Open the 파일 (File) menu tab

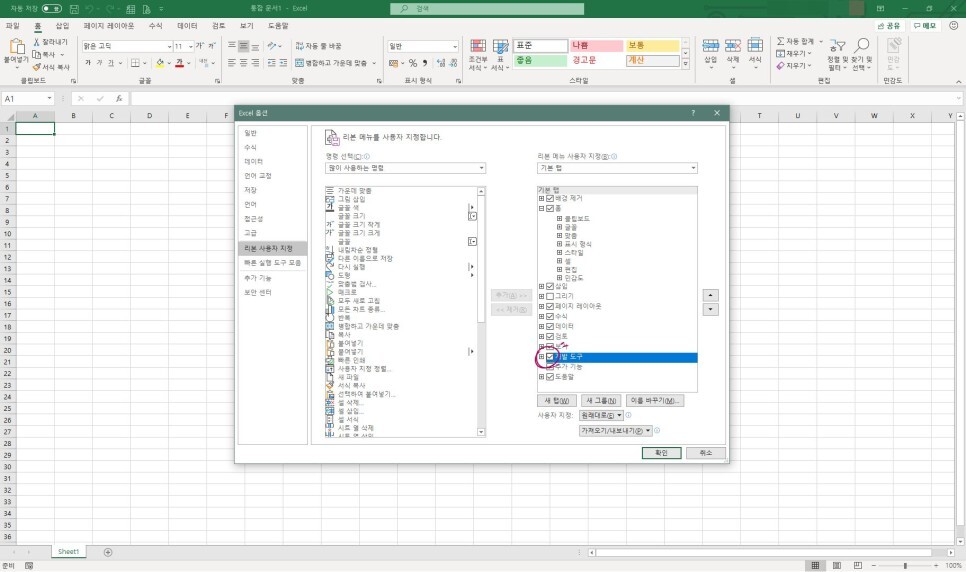pos(12,25)
